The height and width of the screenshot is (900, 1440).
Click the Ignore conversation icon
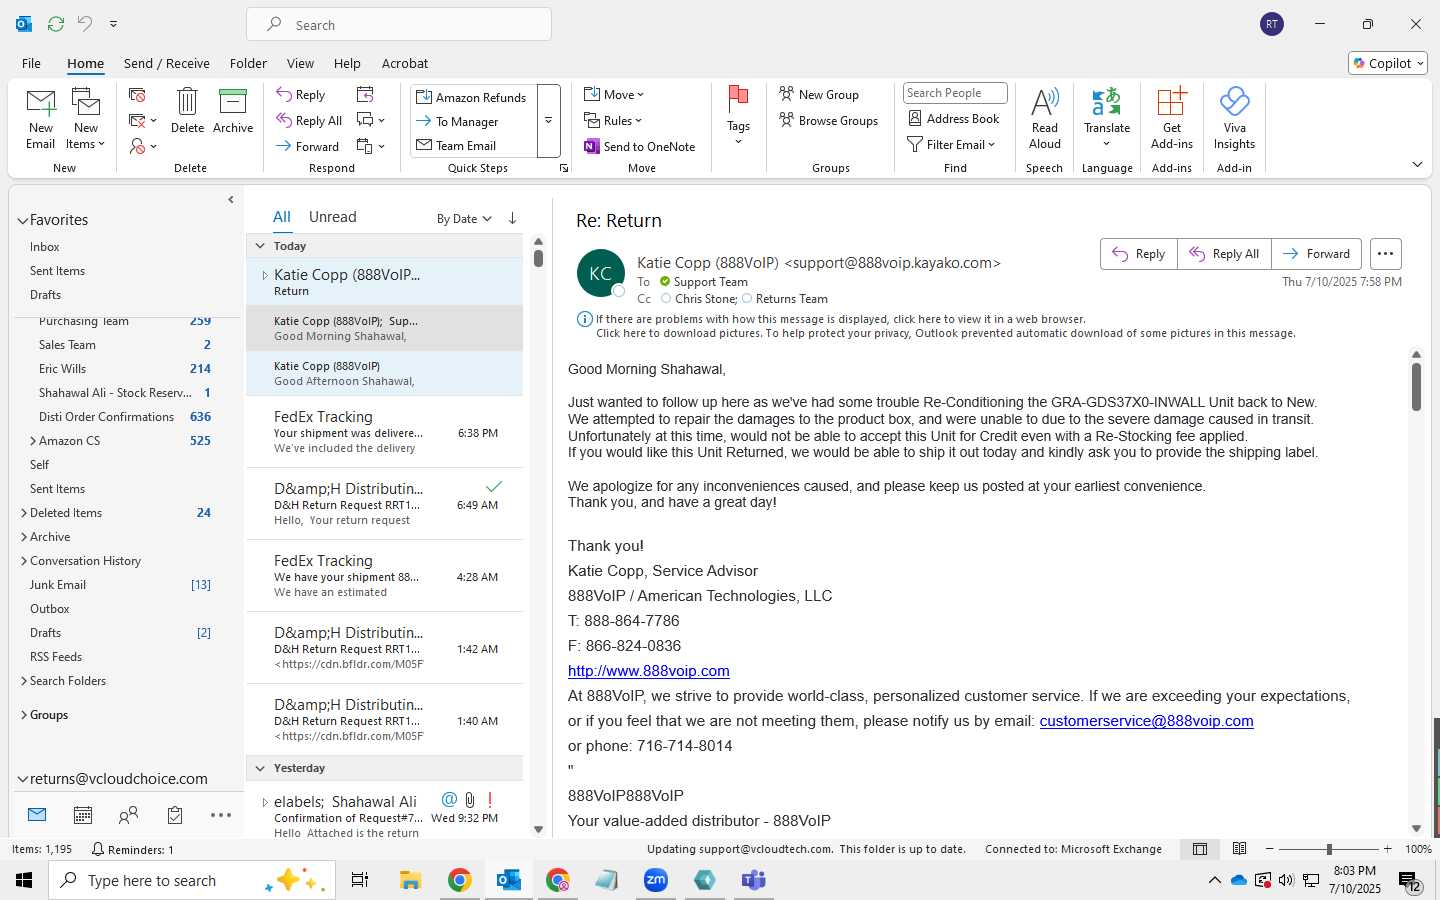pyautogui.click(x=138, y=95)
